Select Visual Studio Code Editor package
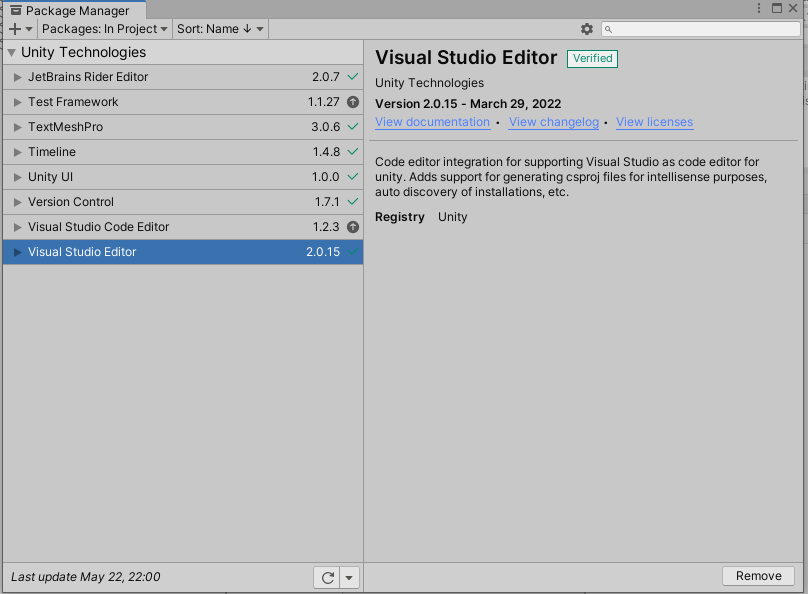 pyautogui.click(x=183, y=227)
